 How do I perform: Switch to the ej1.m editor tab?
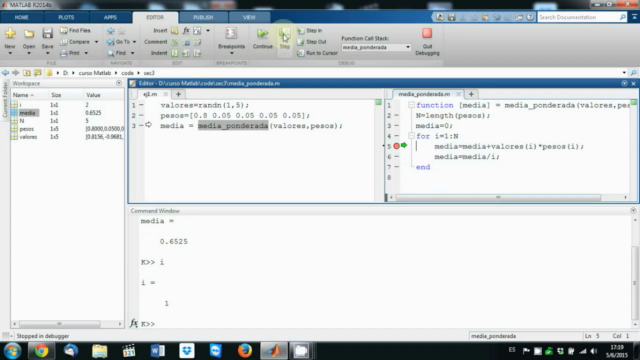coord(150,94)
